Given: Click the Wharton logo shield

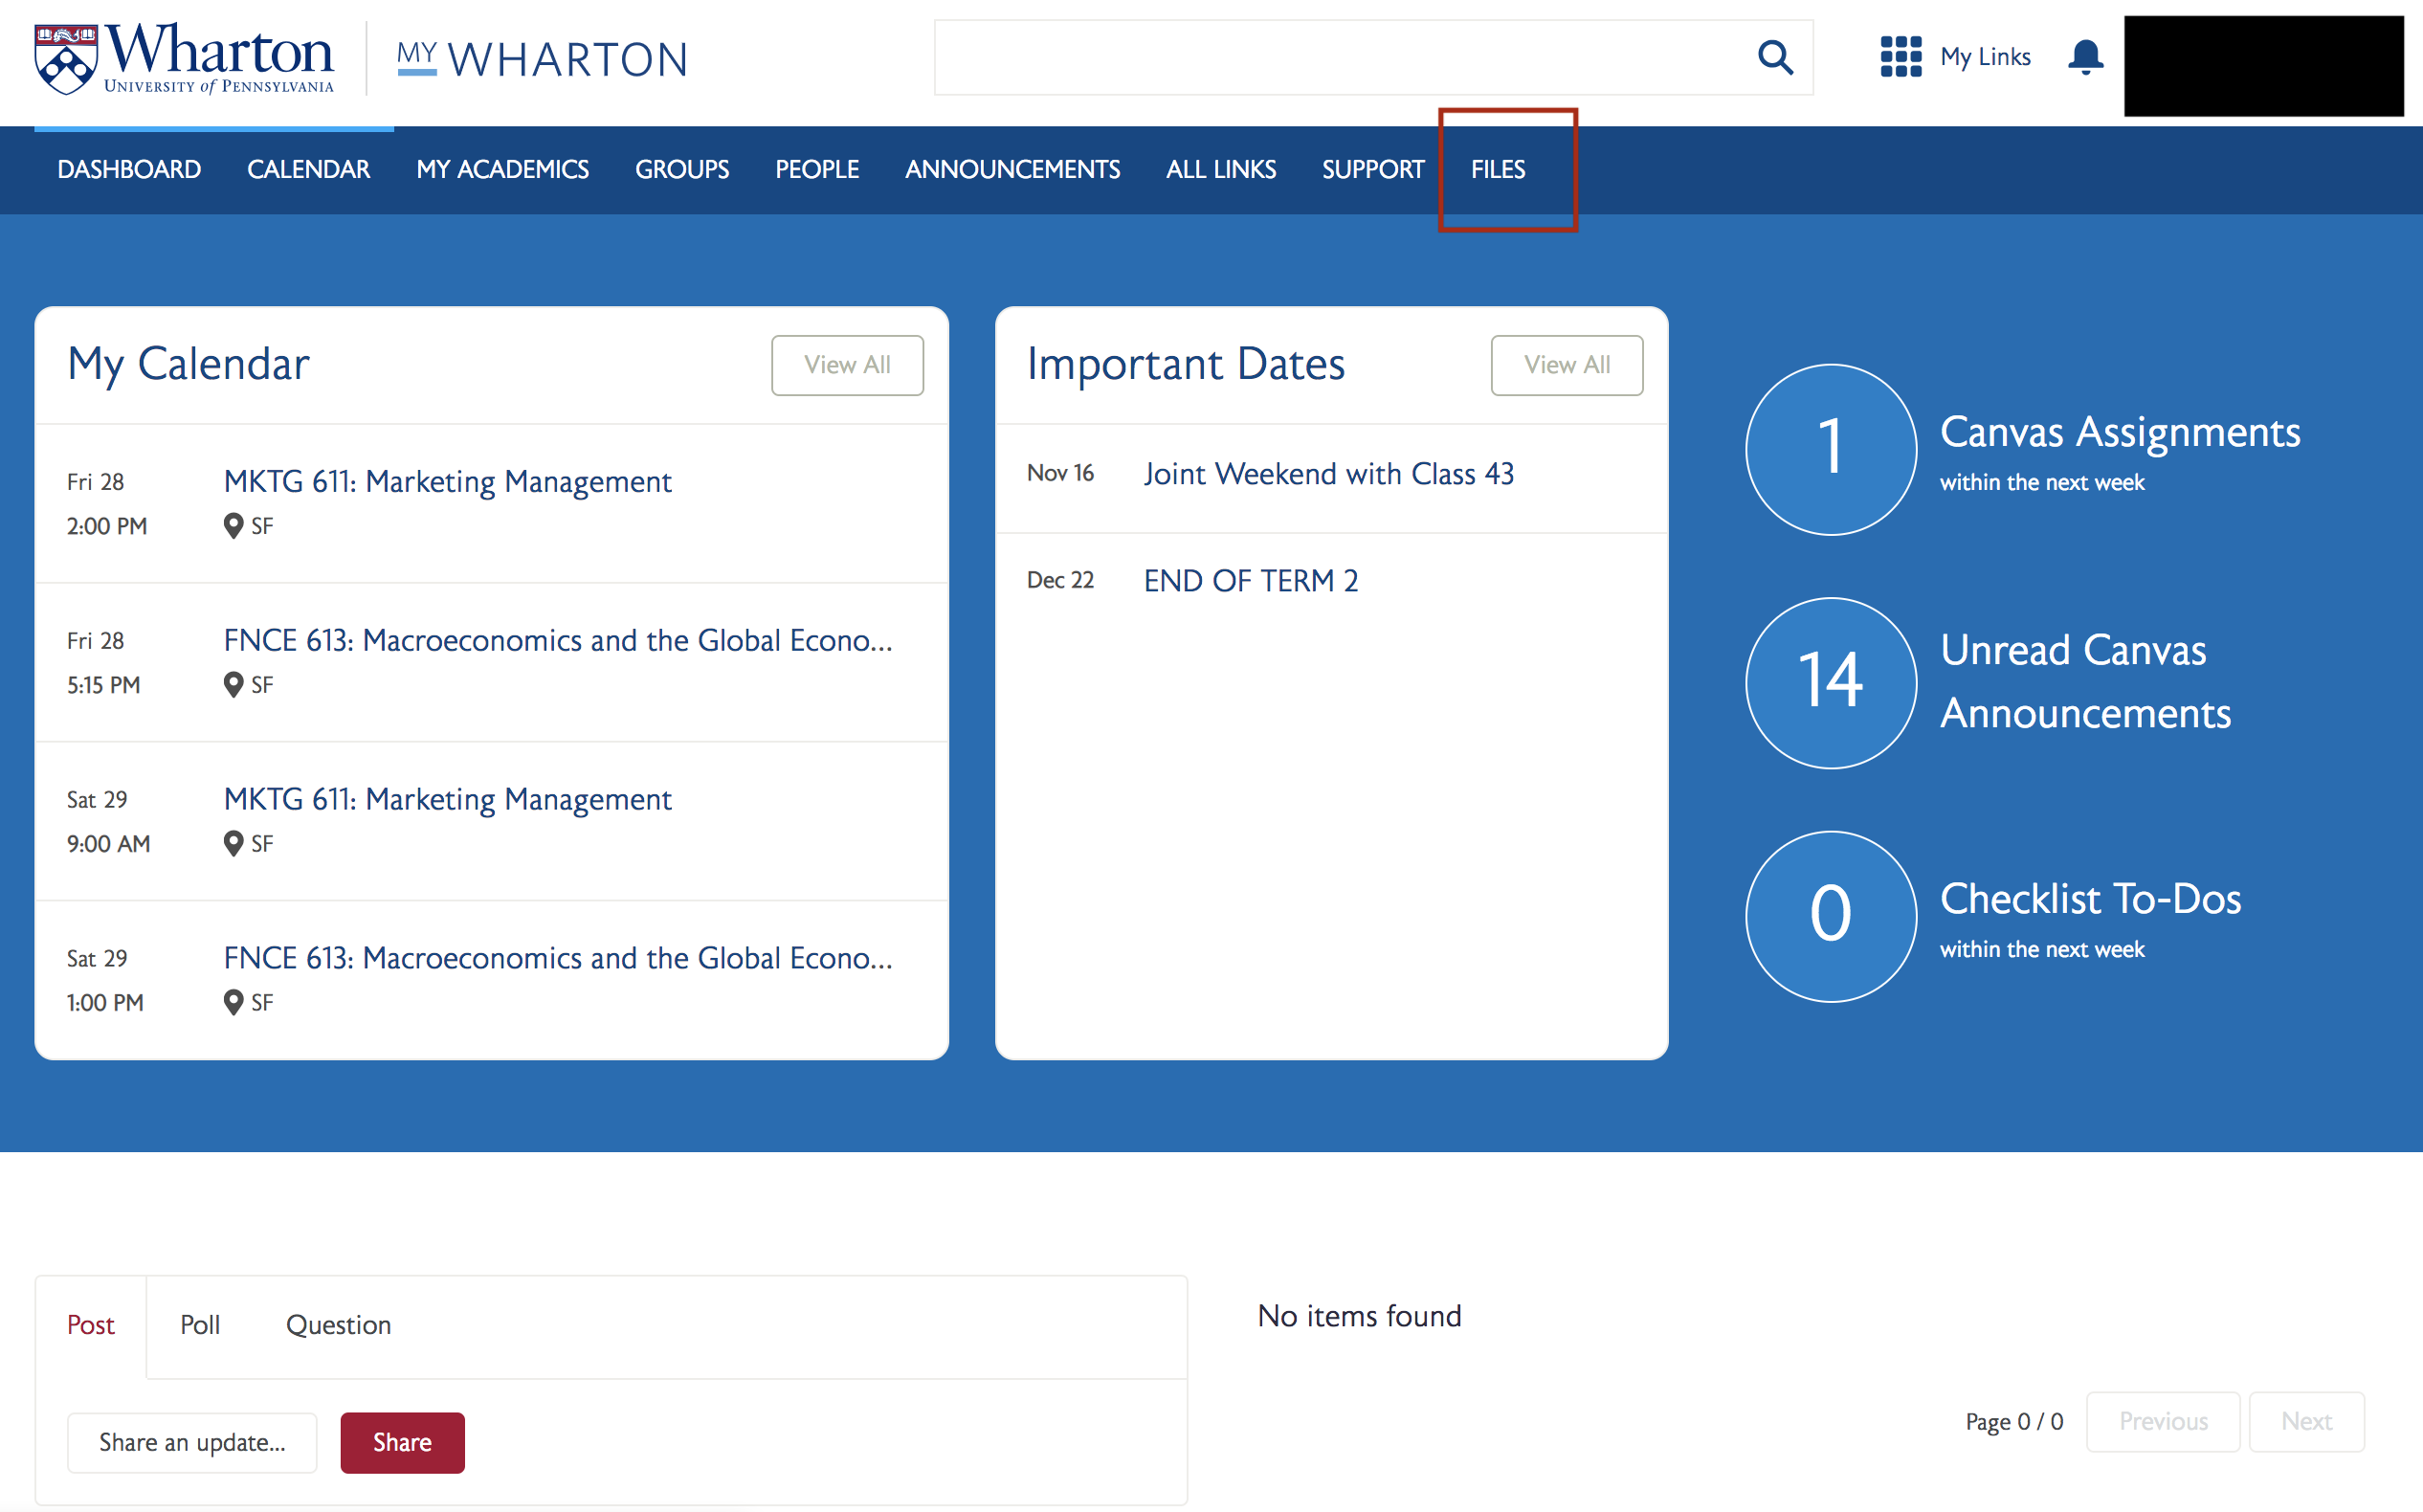Looking at the screenshot, I should (x=66, y=60).
